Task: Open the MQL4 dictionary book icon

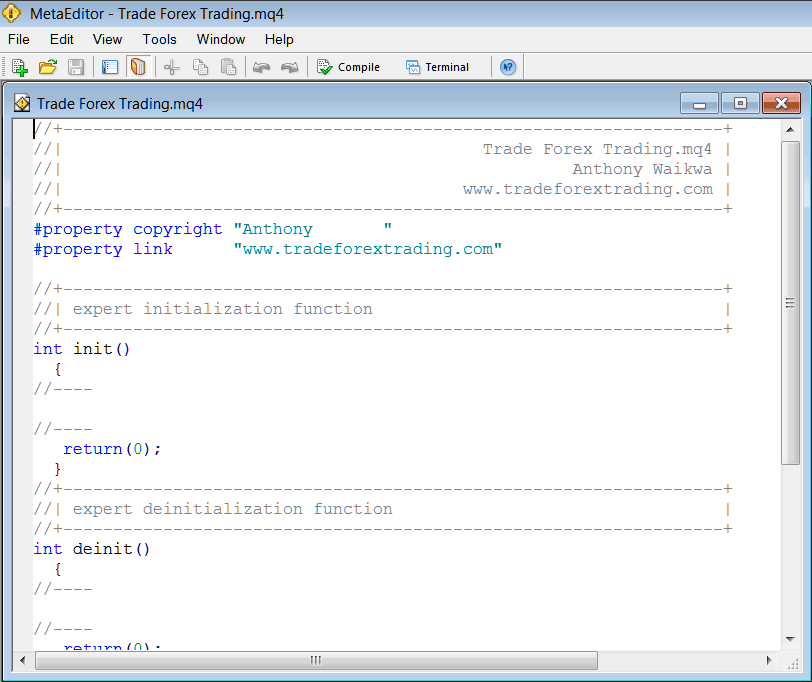Action: click(137, 66)
